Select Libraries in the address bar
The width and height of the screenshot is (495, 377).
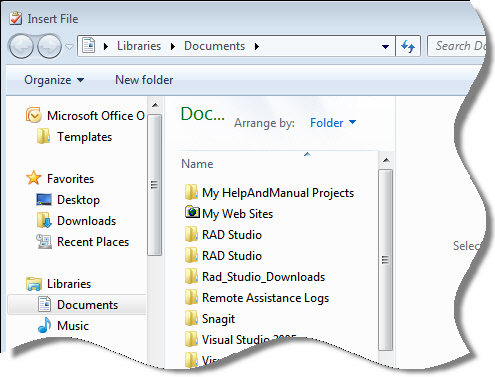[139, 46]
